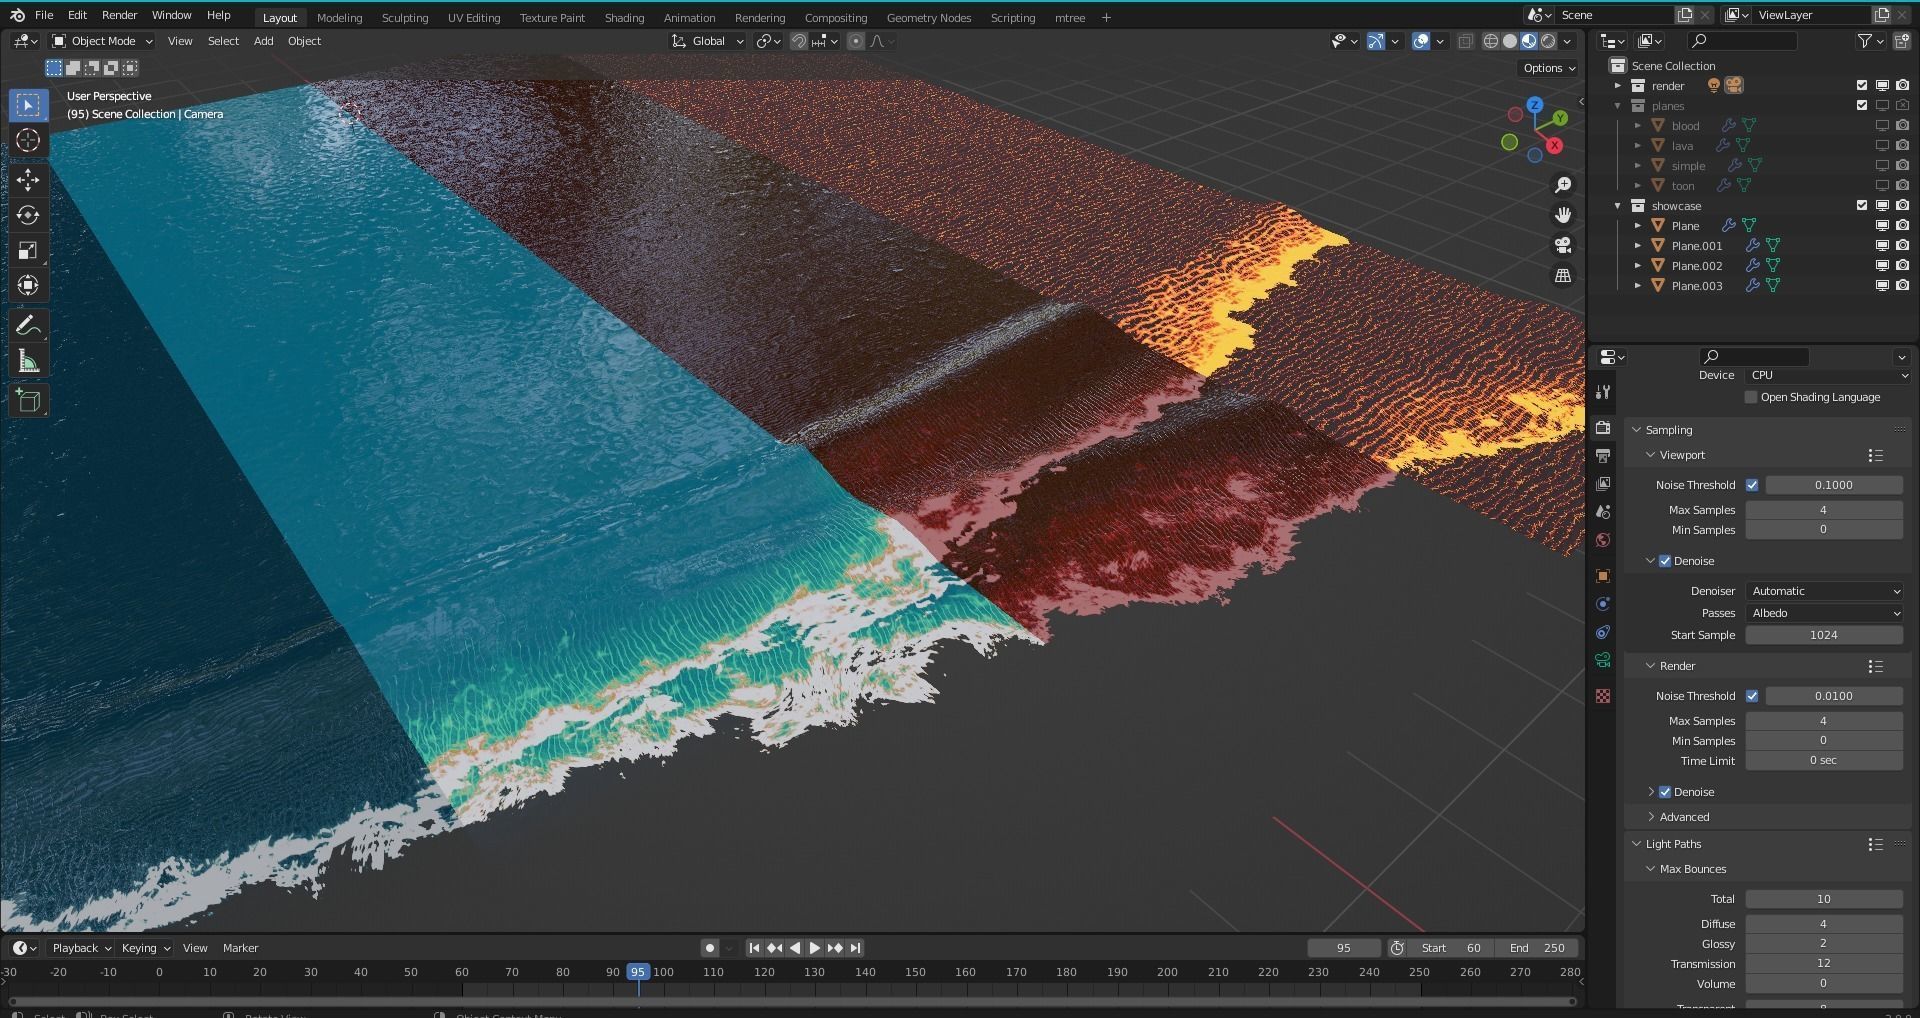Click the Total max bounces value 10
1920x1018 pixels.
tap(1824, 899)
